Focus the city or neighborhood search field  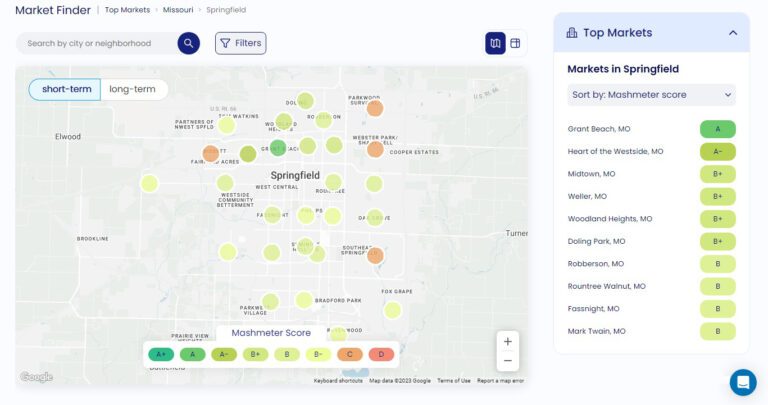click(x=95, y=43)
